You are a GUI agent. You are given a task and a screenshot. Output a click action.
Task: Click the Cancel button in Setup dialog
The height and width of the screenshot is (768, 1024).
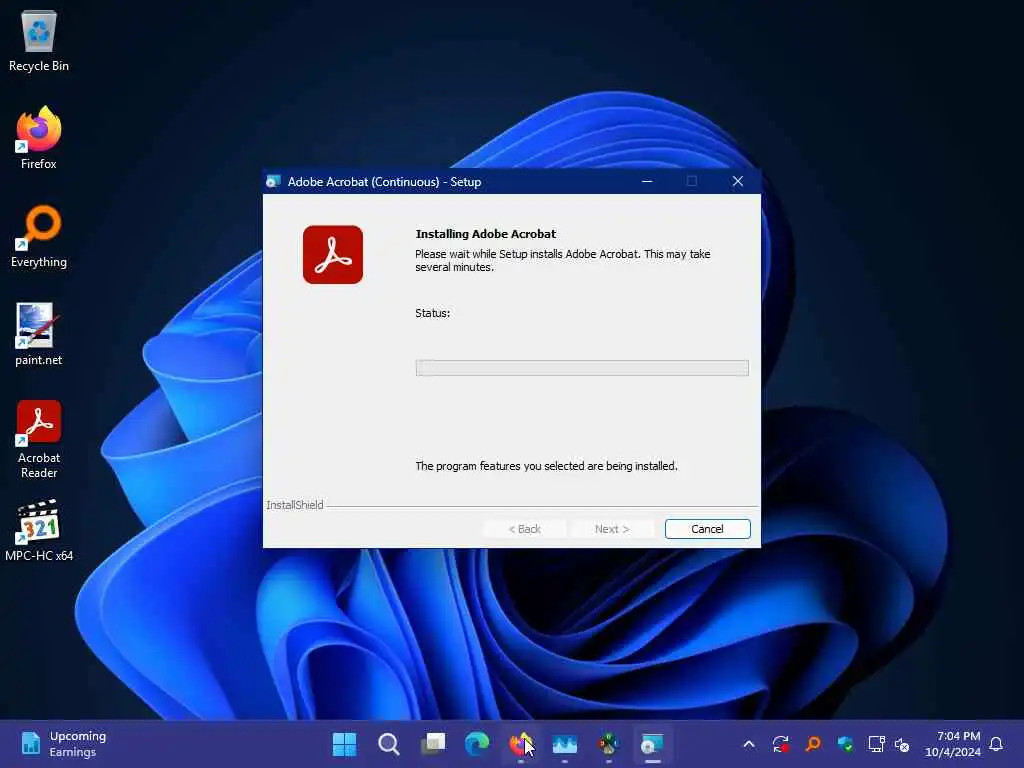[x=707, y=529]
